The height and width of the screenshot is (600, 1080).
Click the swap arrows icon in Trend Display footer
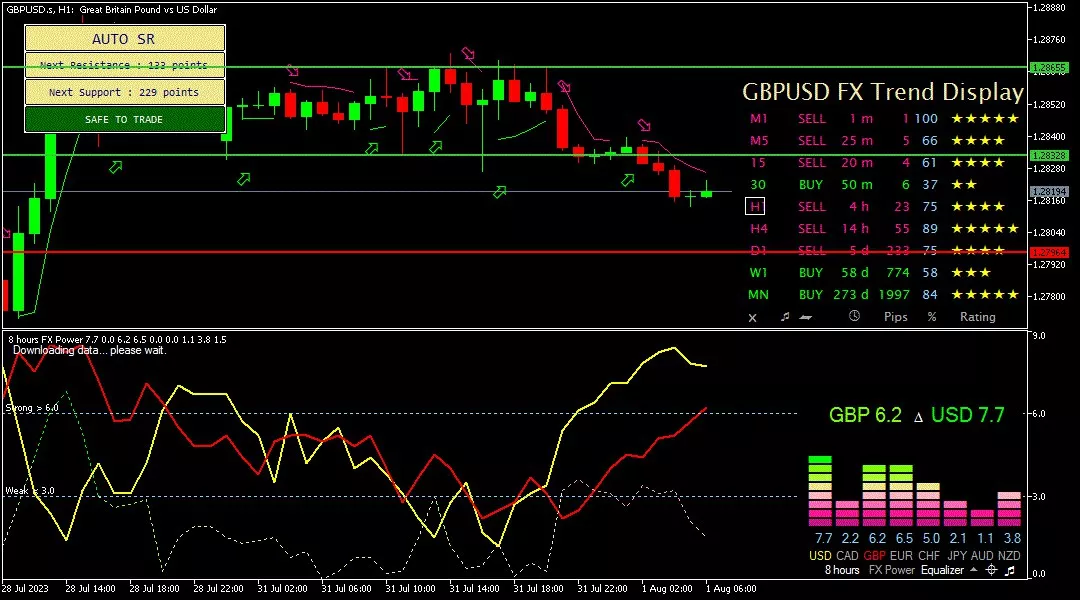[x=805, y=317]
